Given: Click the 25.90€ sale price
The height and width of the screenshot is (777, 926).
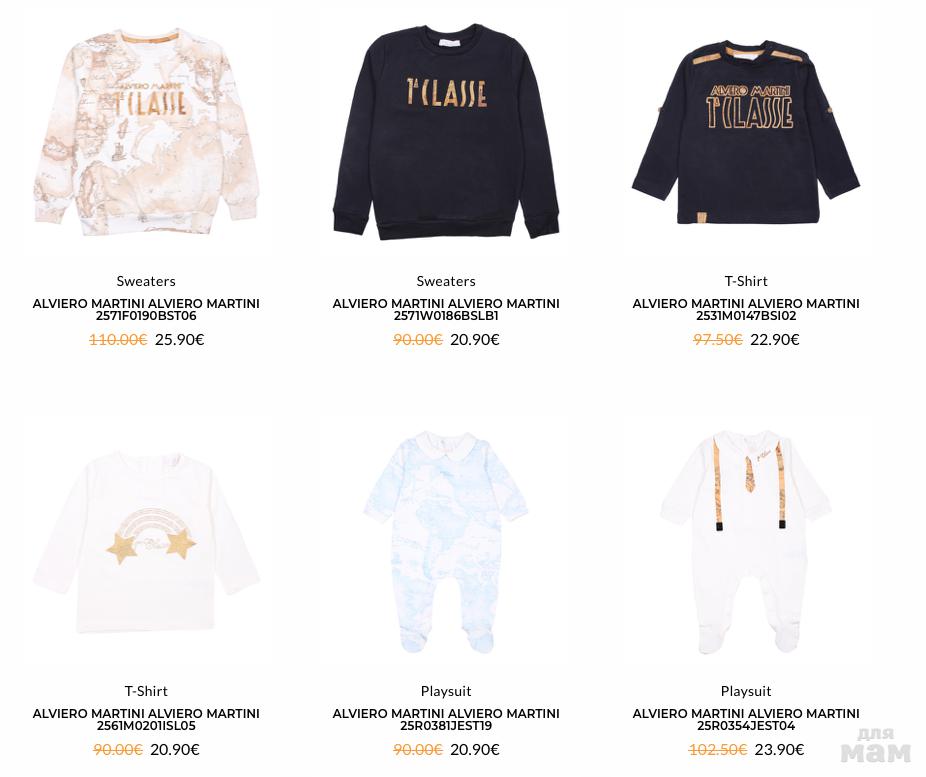Looking at the screenshot, I should [180, 339].
